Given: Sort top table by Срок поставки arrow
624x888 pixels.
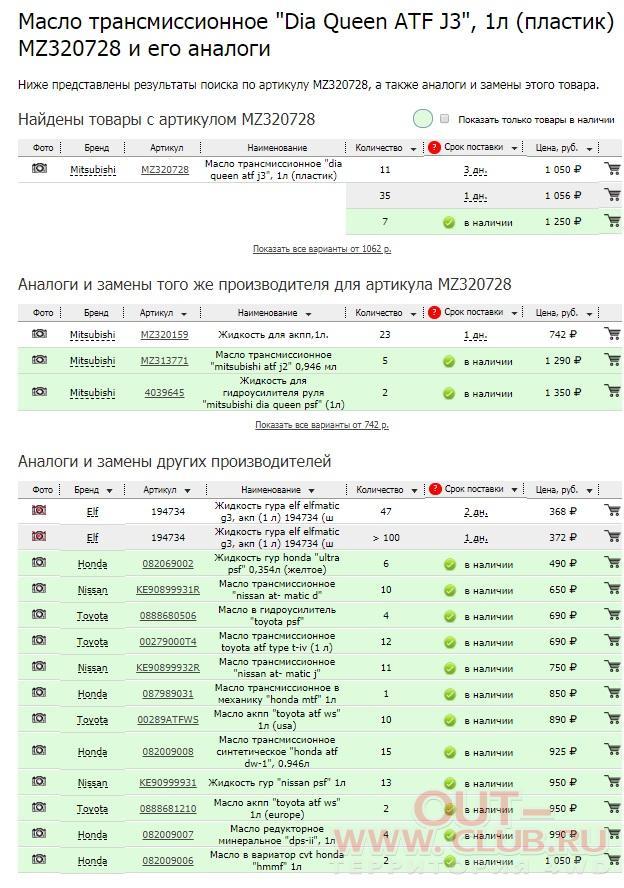Looking at the screenshot, I should pos(514,148).
